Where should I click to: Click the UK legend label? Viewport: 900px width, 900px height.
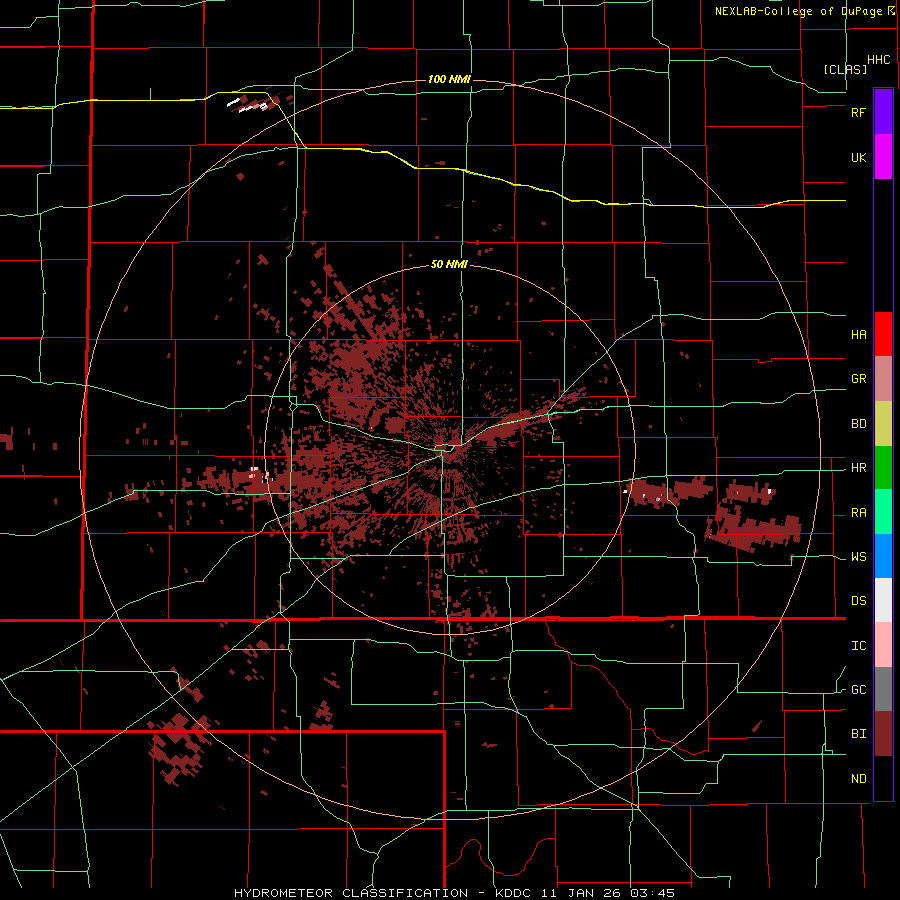click(858, 158)
